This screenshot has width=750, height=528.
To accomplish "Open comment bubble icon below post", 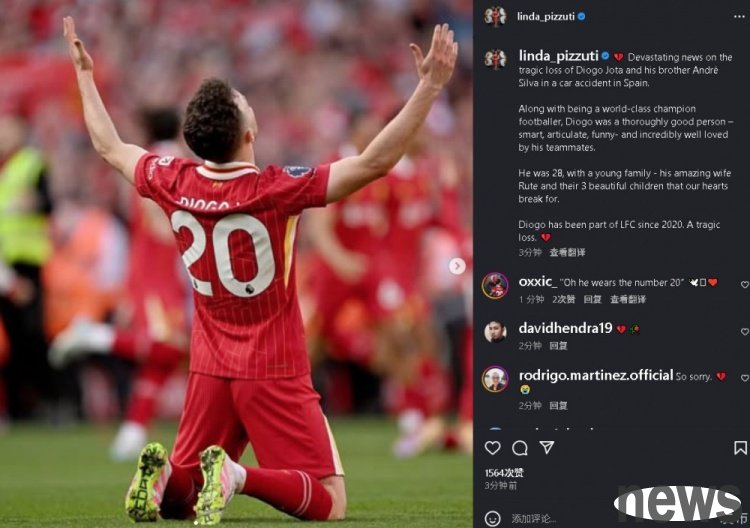I will click(x=519, y=448).
